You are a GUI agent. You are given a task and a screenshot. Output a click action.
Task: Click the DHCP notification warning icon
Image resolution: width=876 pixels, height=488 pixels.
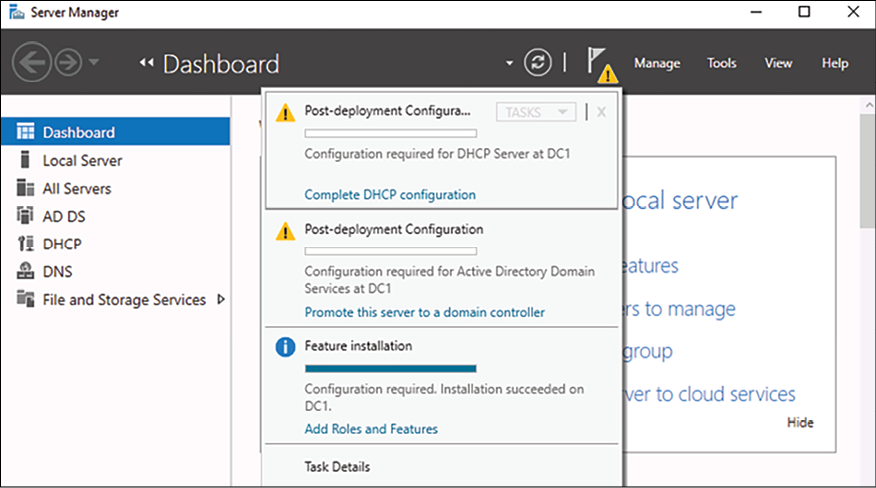point(285,112)
